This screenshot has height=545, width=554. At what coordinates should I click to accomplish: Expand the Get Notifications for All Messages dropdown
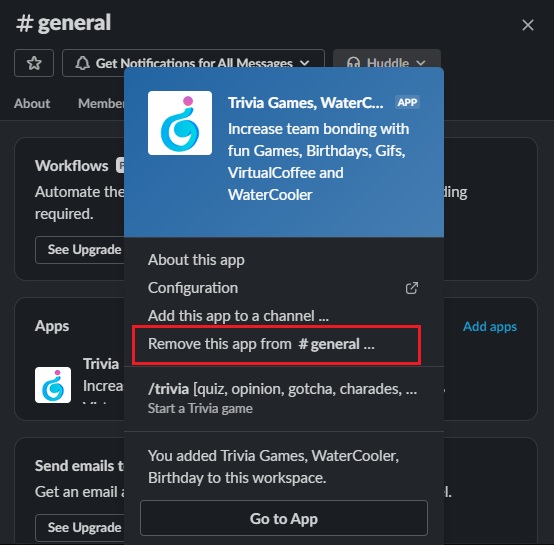193,63
